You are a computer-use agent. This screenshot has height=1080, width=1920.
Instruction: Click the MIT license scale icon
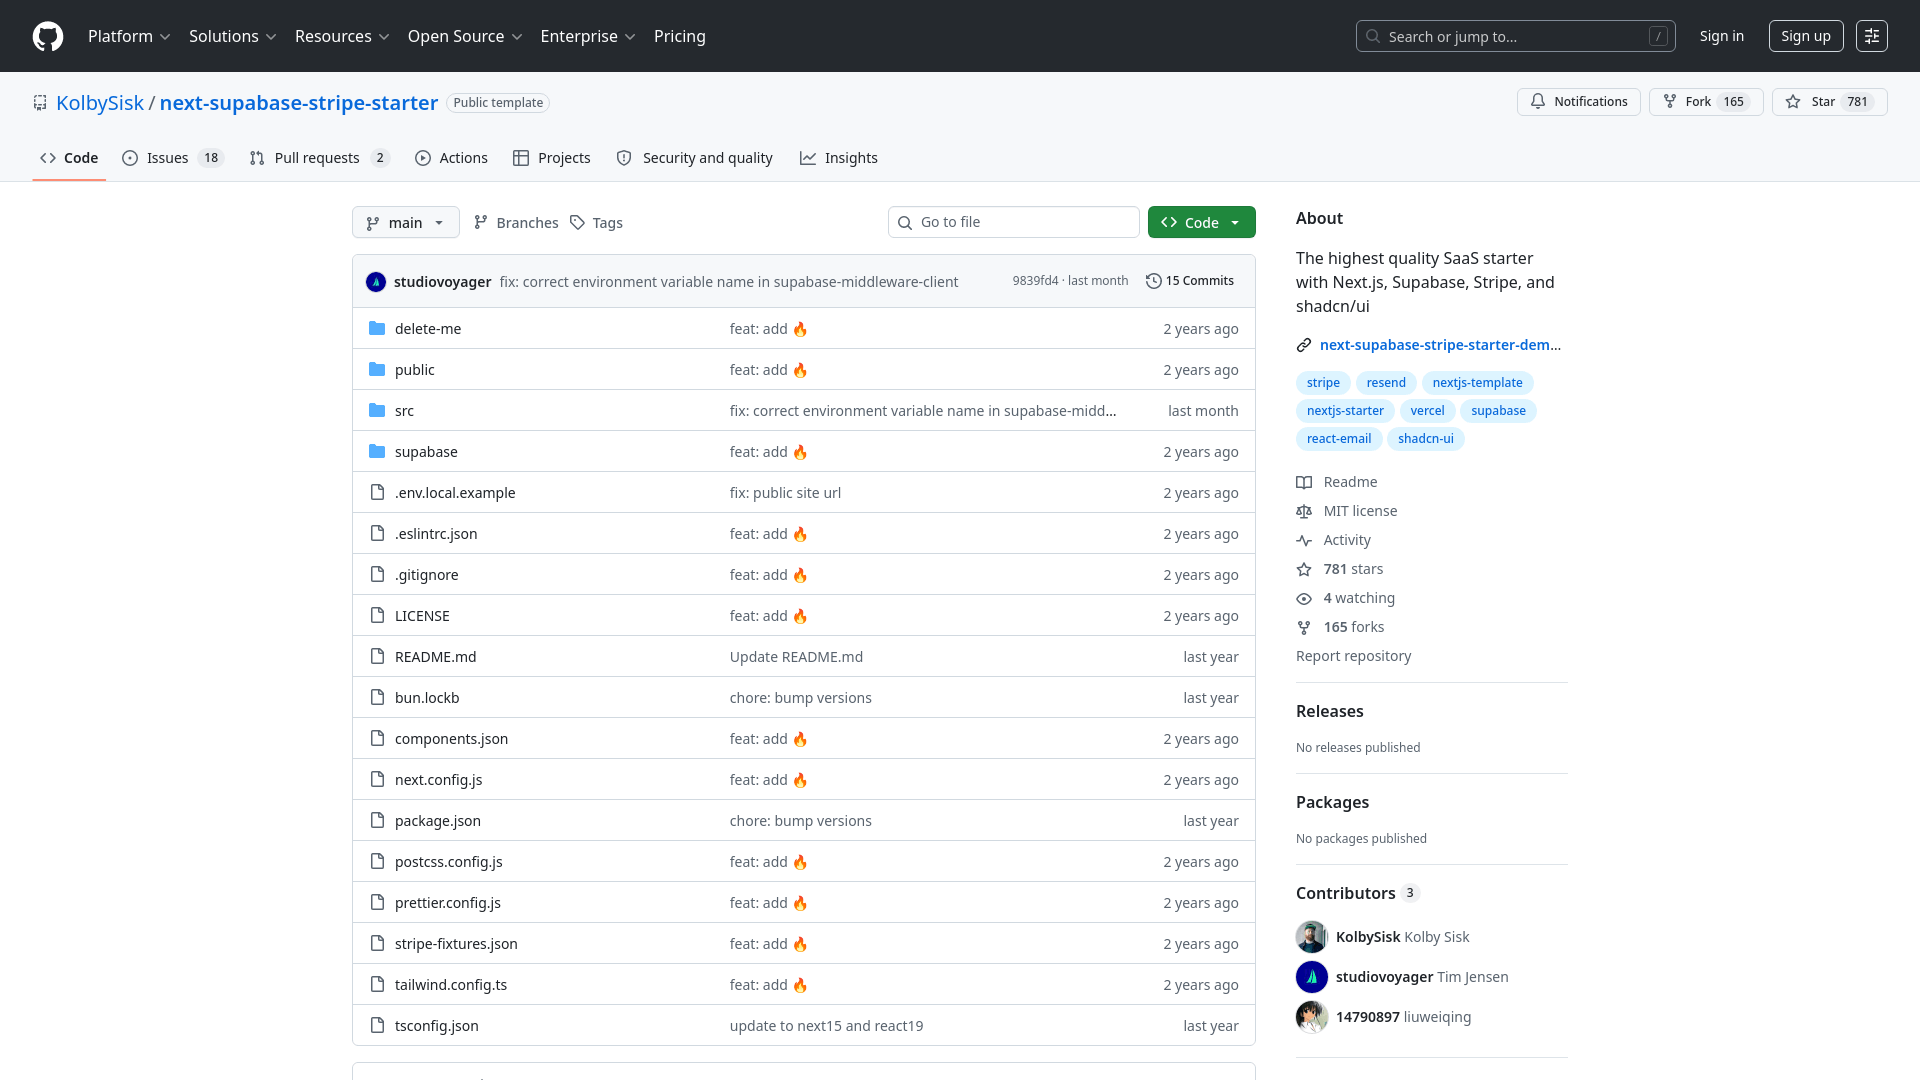(x=1304, y=511)
